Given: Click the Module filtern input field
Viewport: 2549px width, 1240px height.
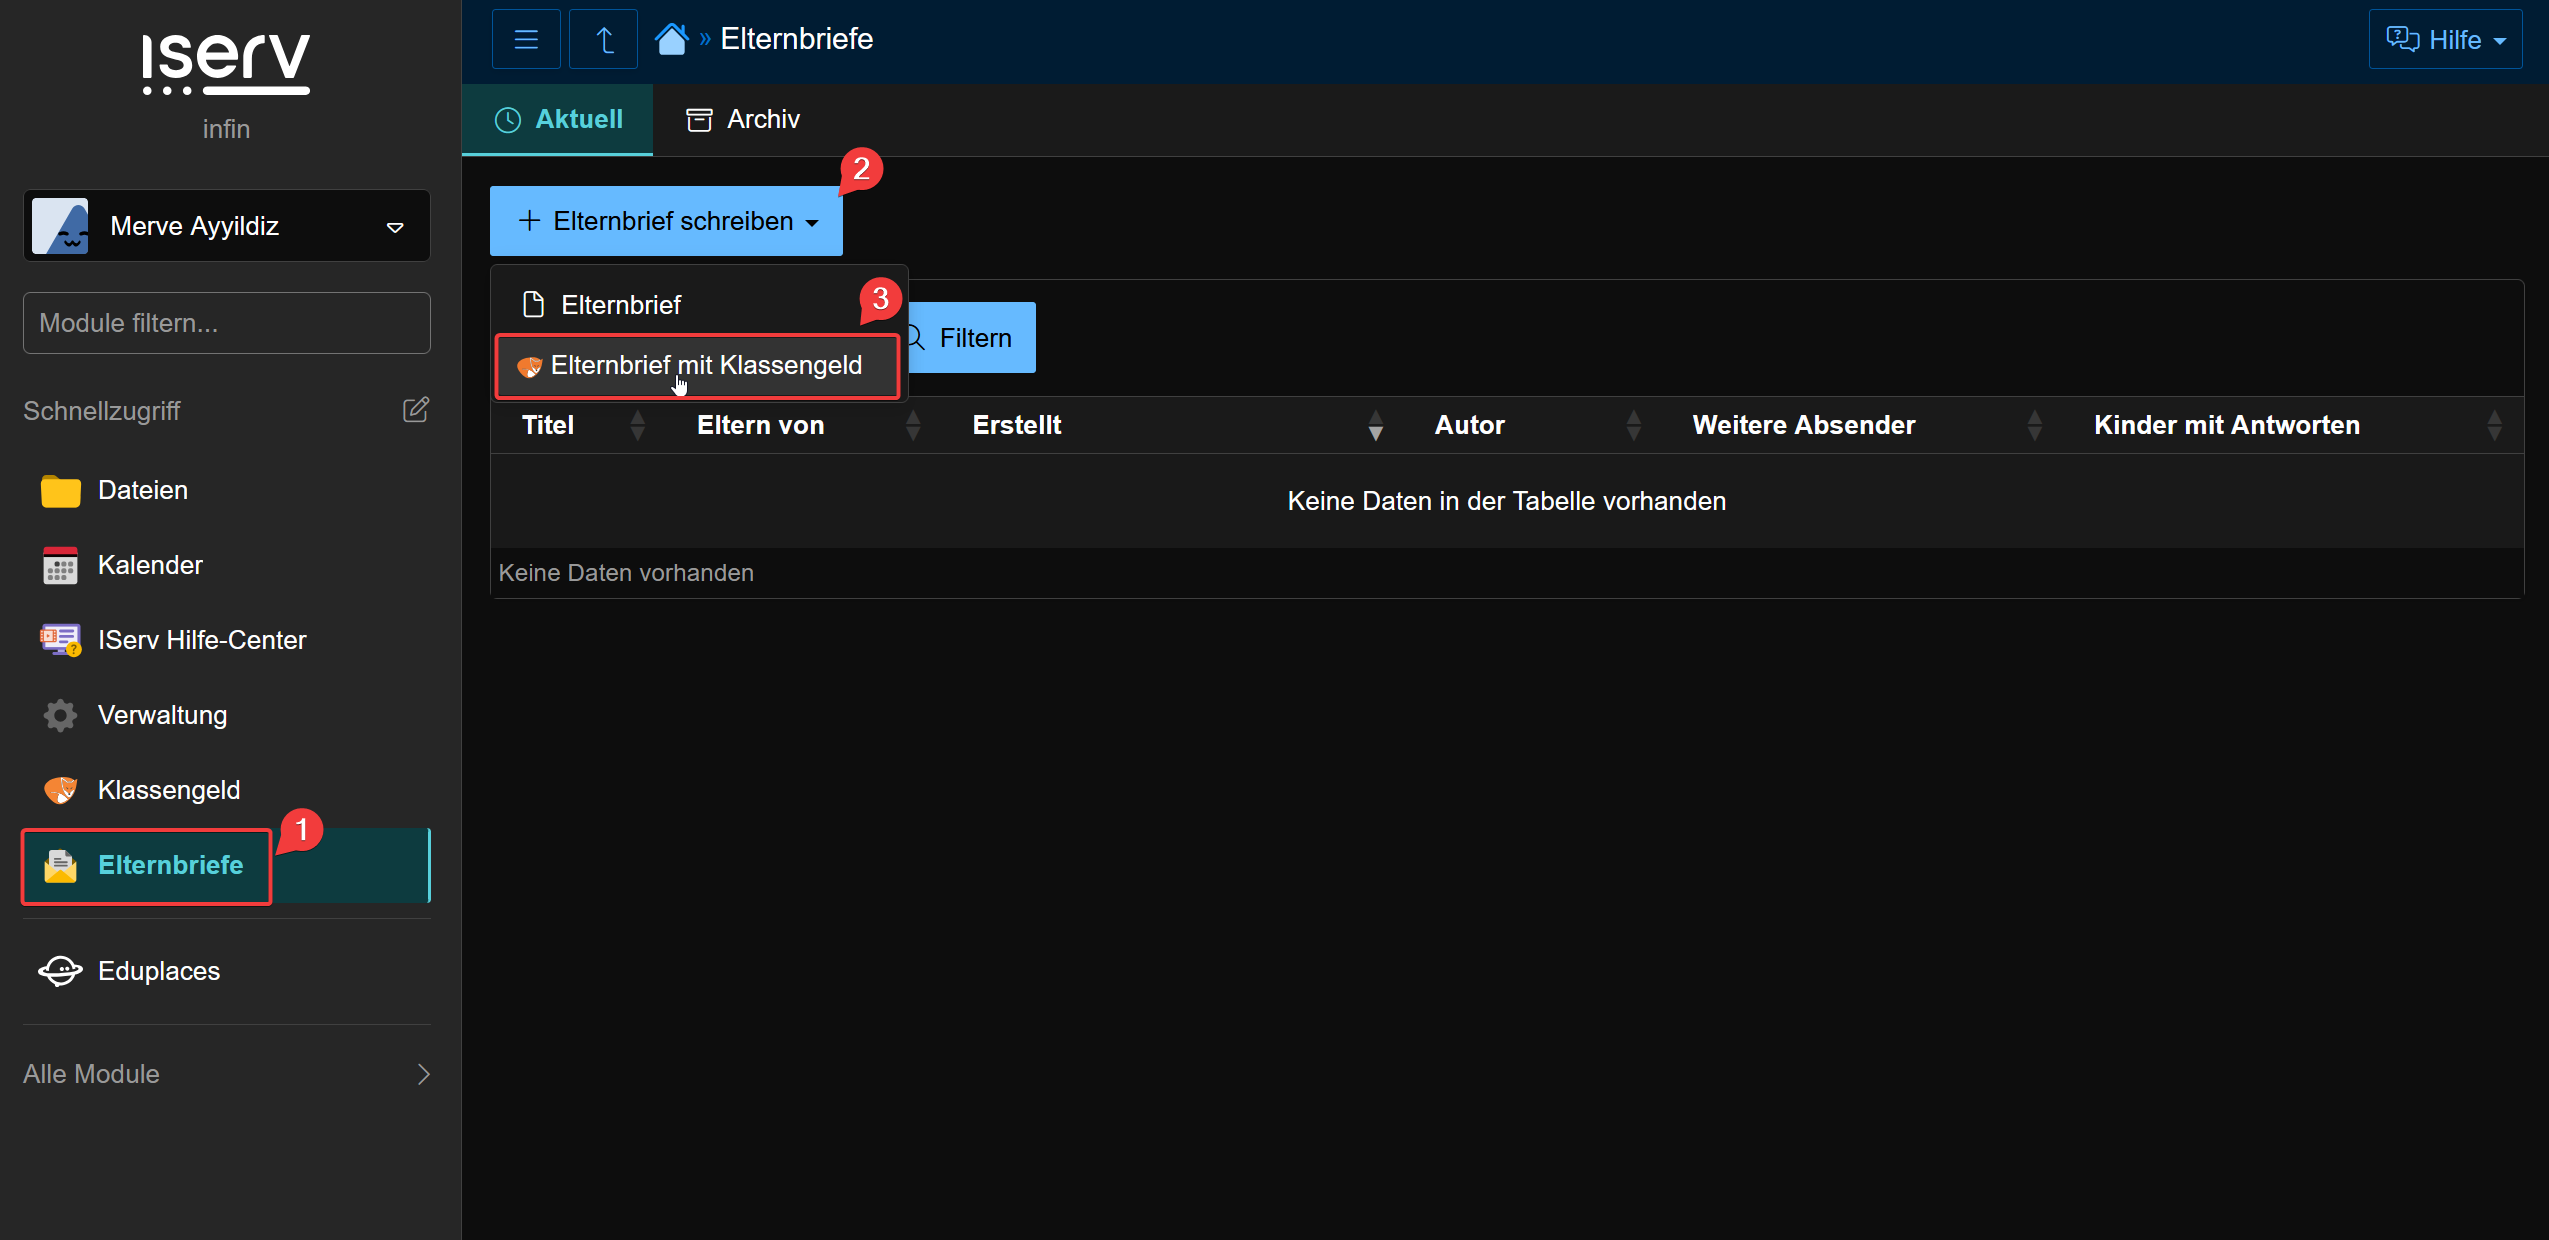Looking at the screenshot, I should 227,323.
